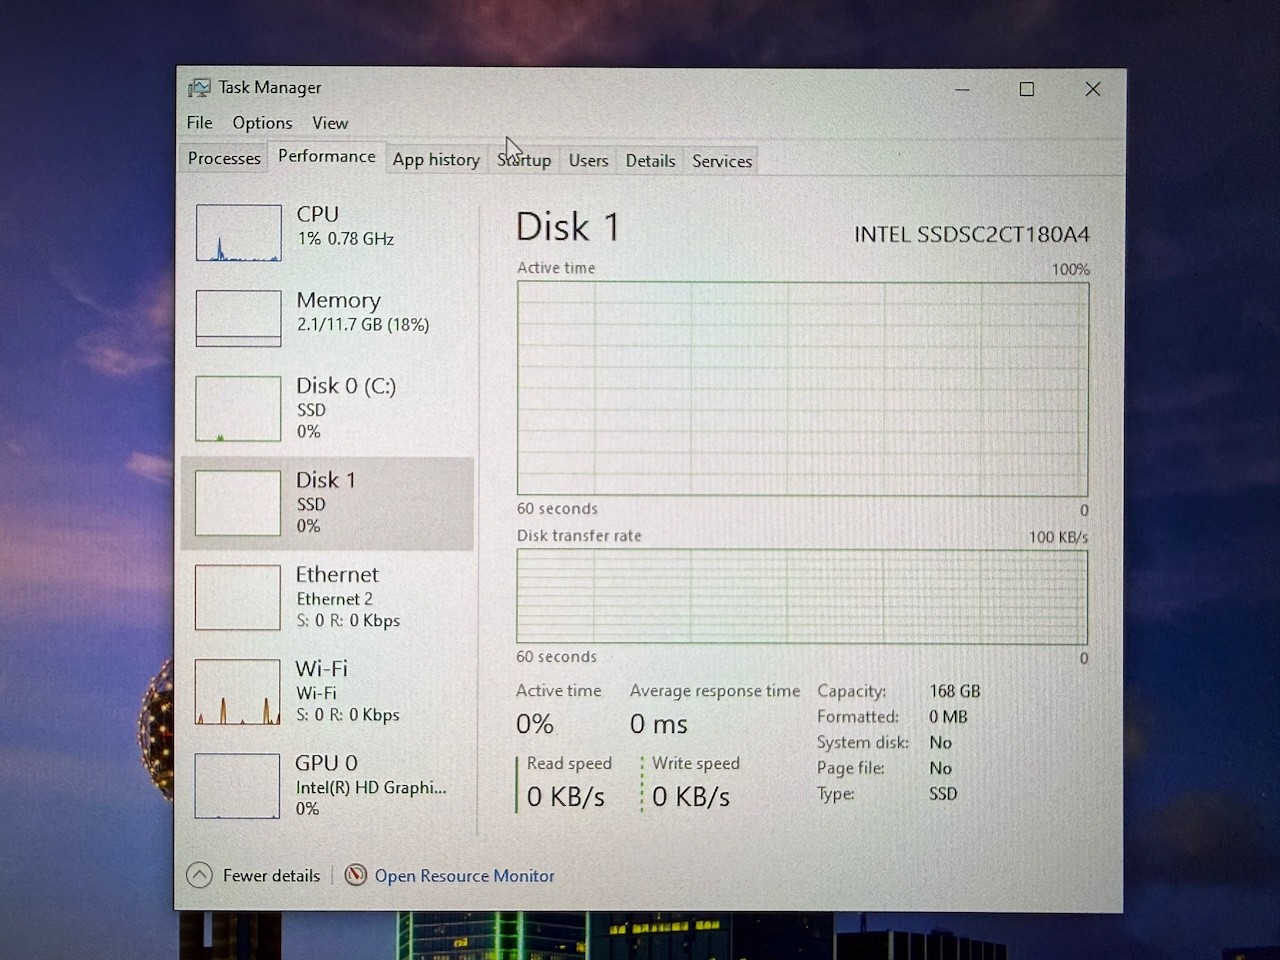Click the Resource Monitor gauge icon

[x=355, y=876]
